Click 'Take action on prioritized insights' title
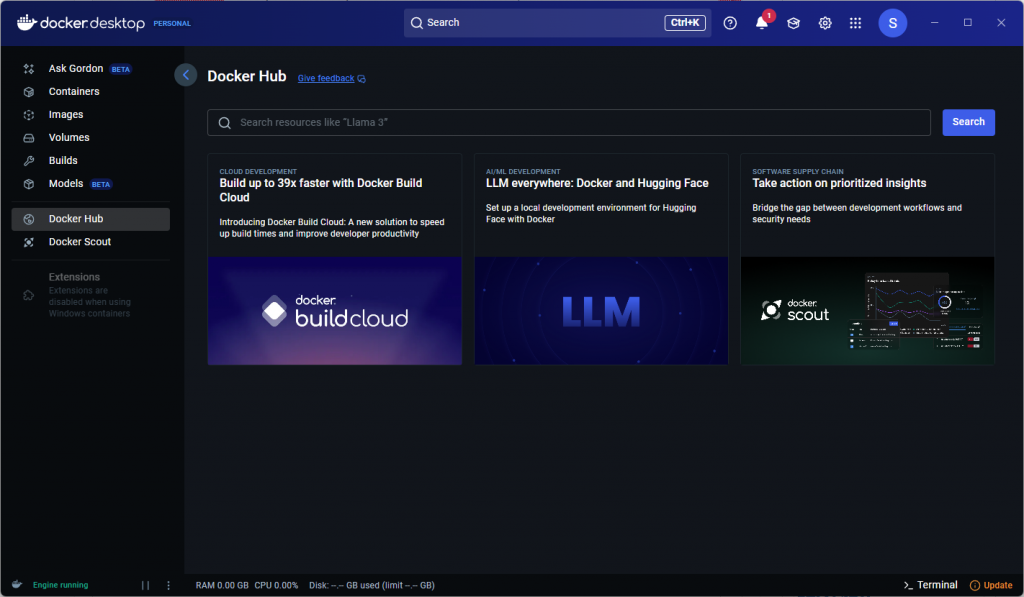This screenshot has width=1024, height=597. point(839,183)
